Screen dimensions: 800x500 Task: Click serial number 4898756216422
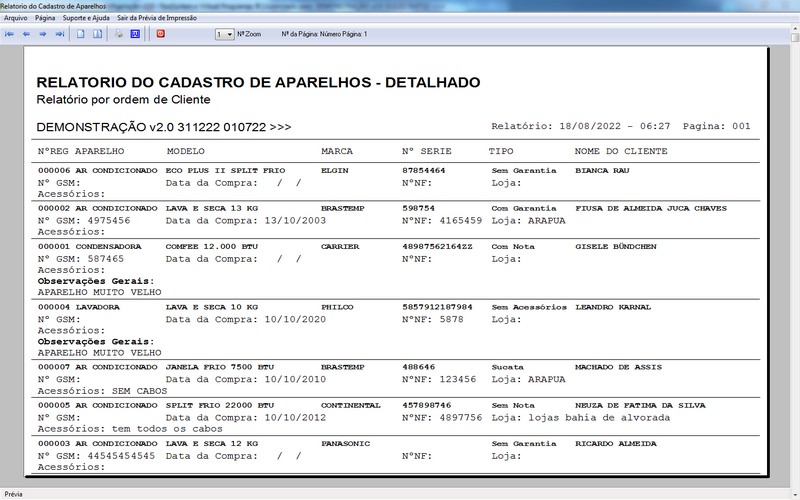(437, 246)
